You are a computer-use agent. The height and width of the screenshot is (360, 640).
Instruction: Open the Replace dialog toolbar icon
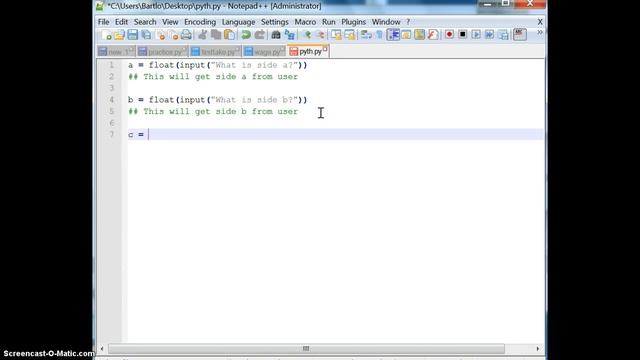point(290,35)
